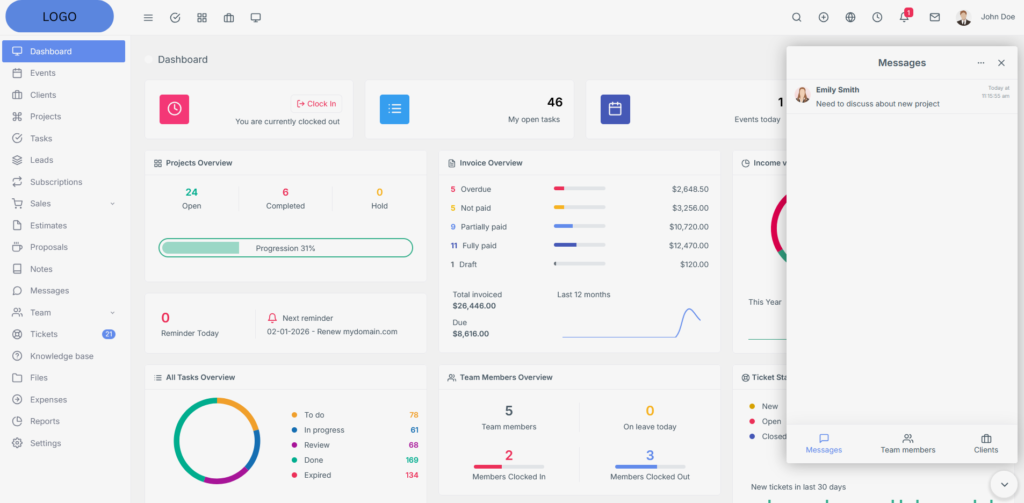The image size is (1024, 503).
Task: Expand the Team submenu in sidebar
Action: tap(63, 313)
